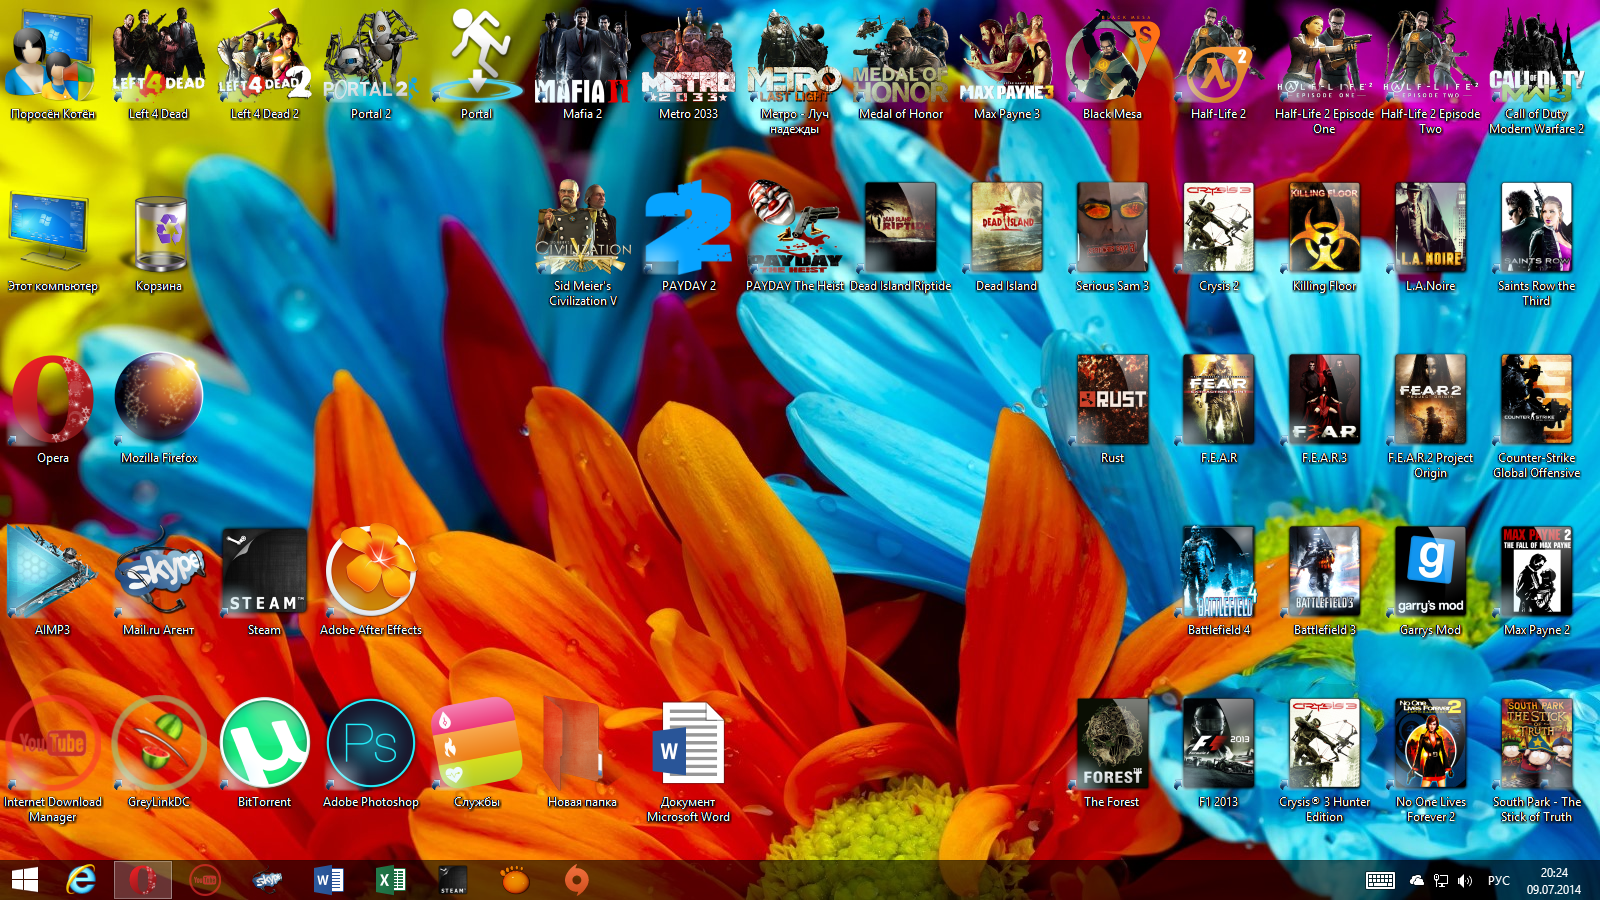Select the Adobe Photoshop icon
Image resolution: width=1600 pixels, height=900 pixels.
click(x=371, y=744)
